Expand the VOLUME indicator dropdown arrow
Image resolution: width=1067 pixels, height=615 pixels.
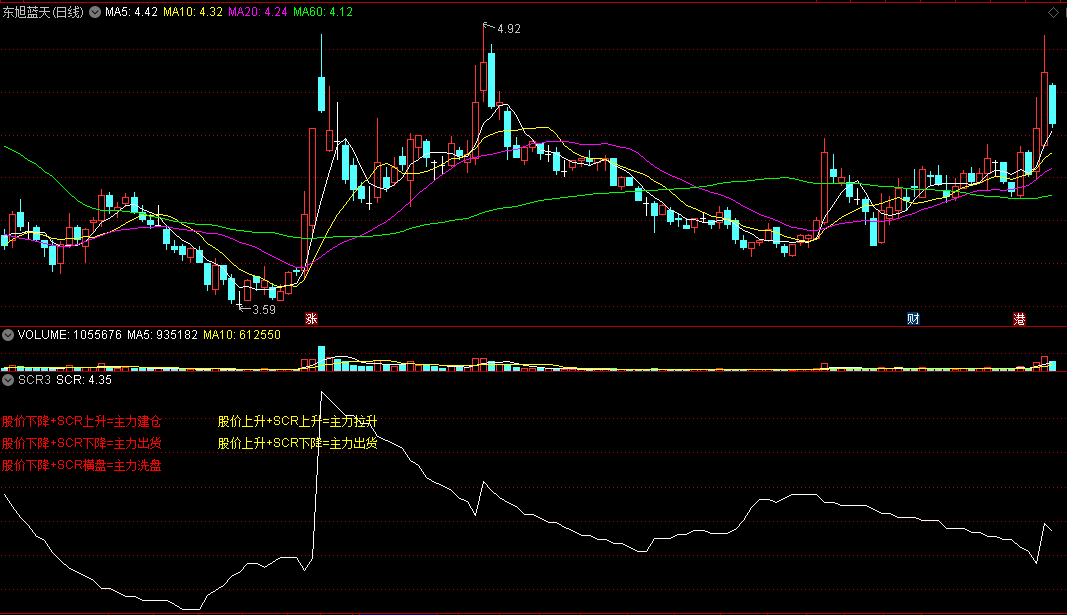click(8, 335)
